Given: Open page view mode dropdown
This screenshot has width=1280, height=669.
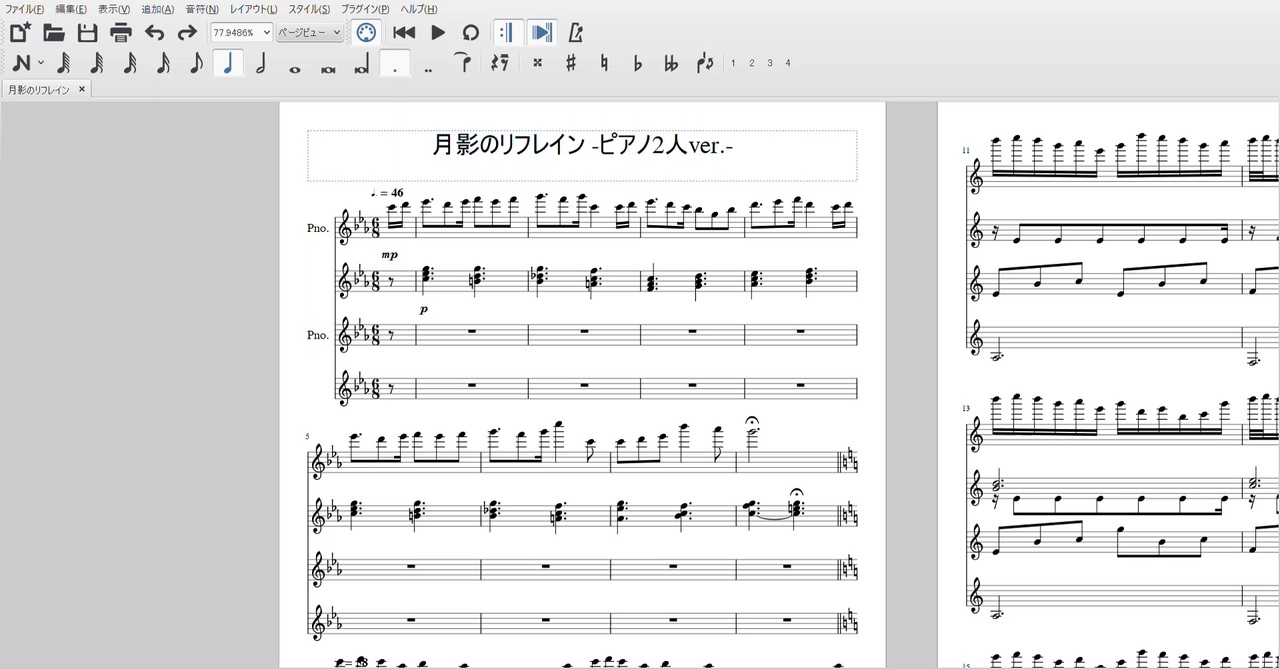Looking at the screenshot, I should pos(309,32).
